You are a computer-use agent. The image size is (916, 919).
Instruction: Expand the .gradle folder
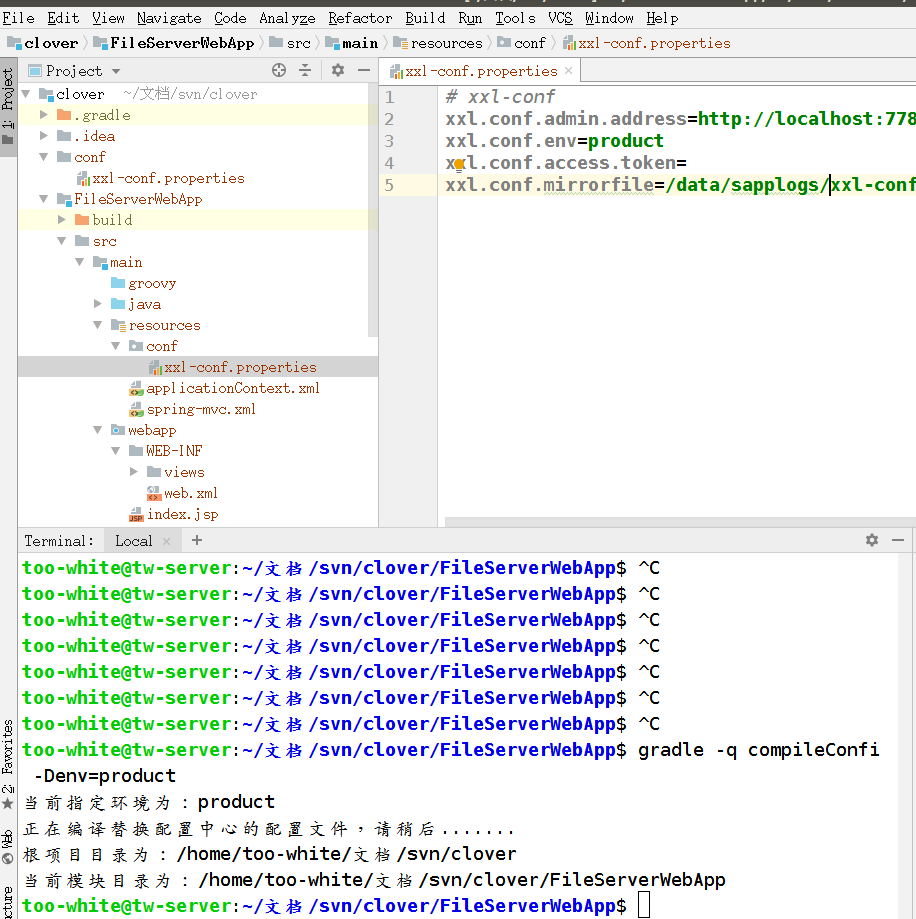(43, 115)
